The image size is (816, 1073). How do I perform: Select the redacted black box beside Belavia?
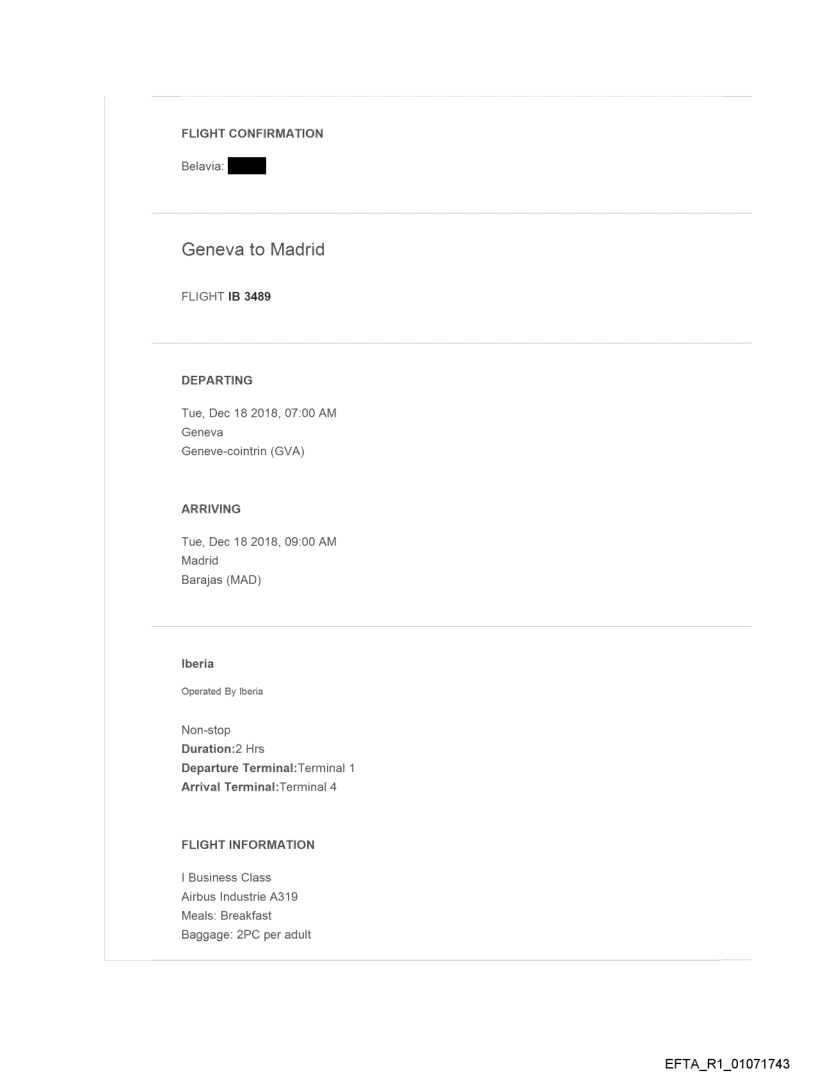(246, 167)
